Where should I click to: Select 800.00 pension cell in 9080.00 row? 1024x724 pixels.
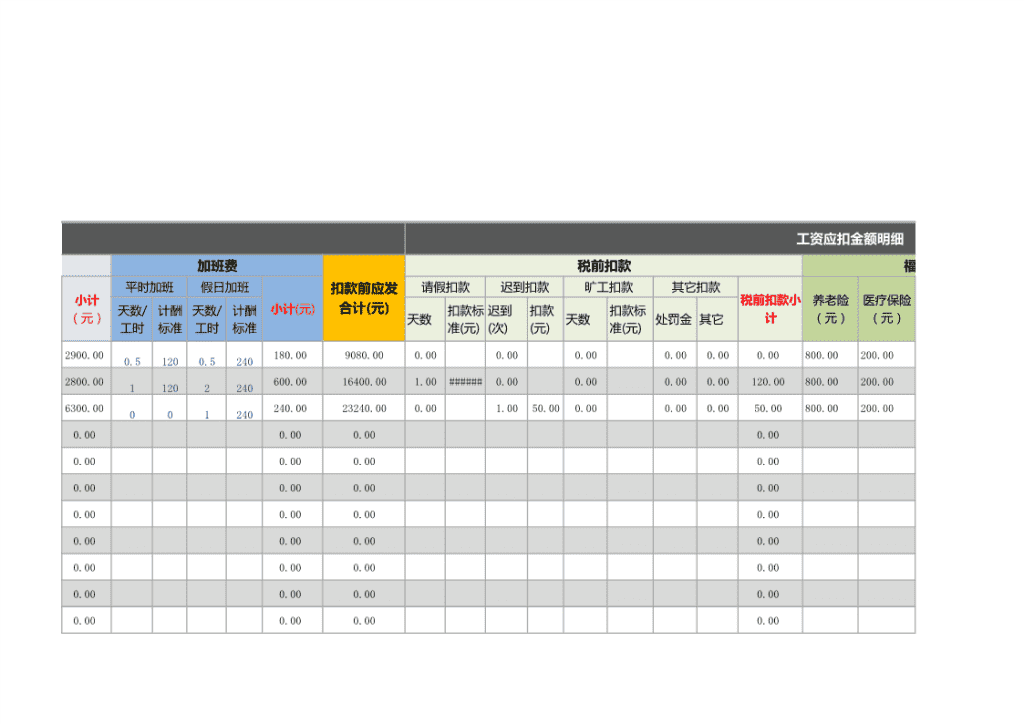point(830,355)
